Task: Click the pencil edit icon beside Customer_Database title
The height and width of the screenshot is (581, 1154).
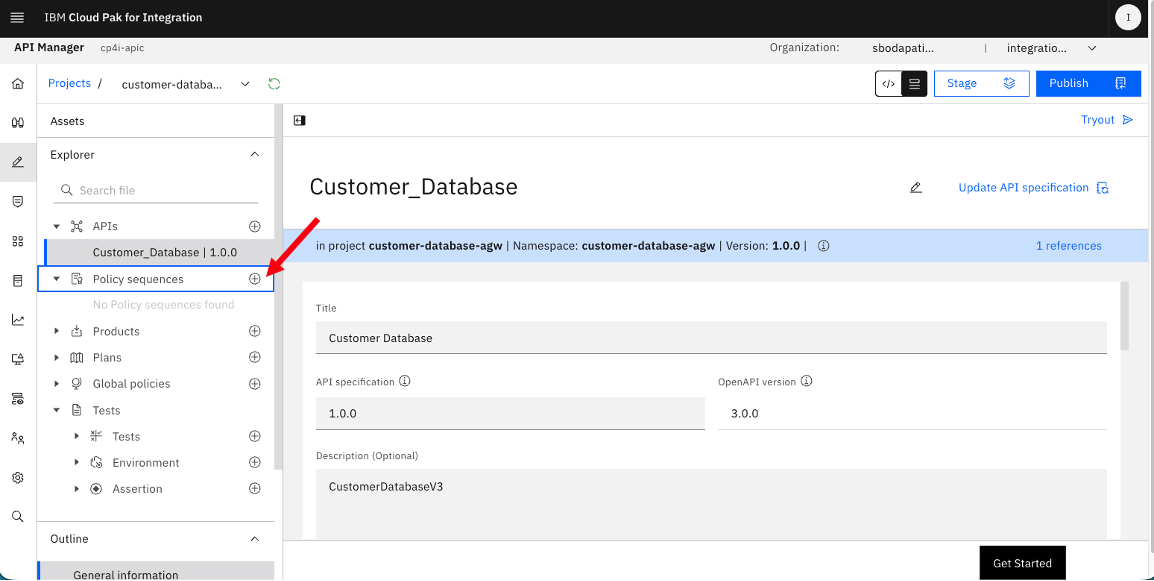Action: tap(916, 188)
